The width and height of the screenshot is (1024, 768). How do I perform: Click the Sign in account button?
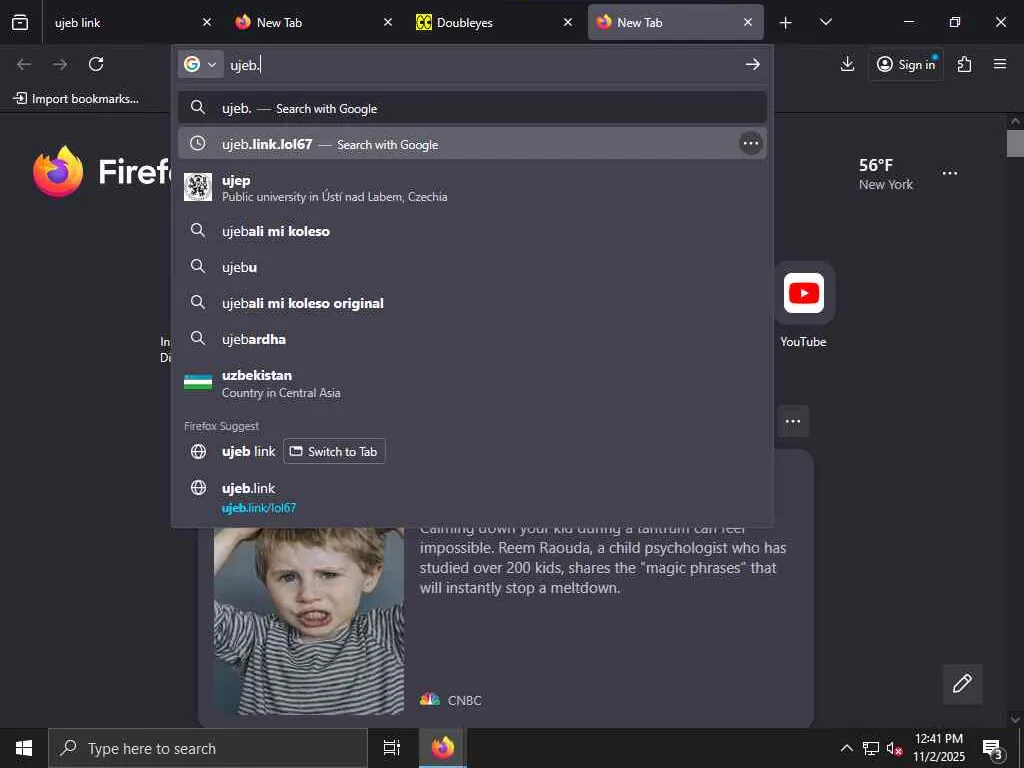[906, 64]
